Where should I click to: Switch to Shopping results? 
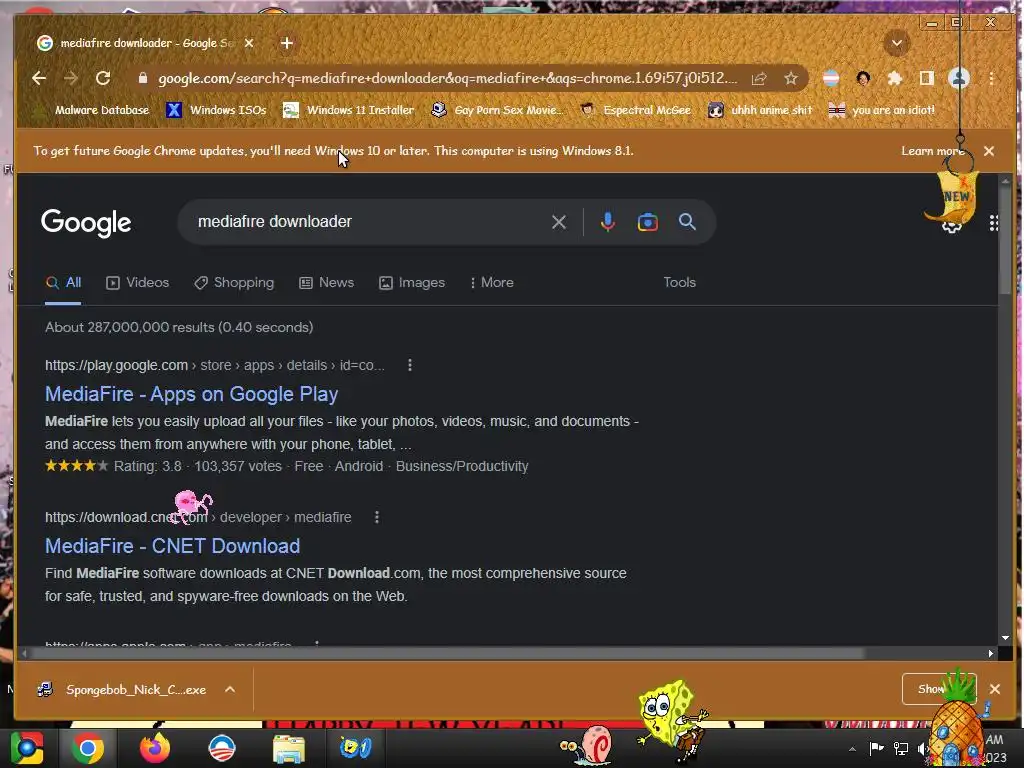[x=234, y=283]
